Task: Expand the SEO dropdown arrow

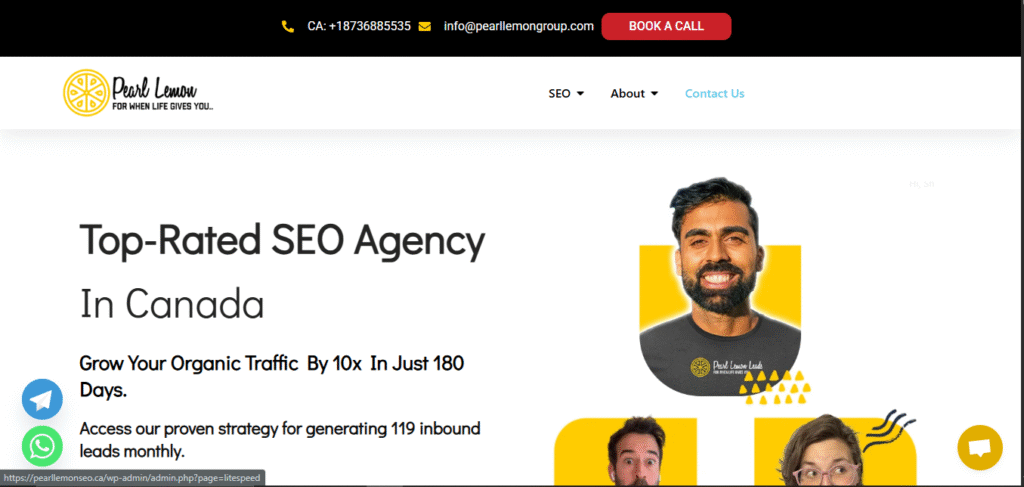Action: coord(580,93)
